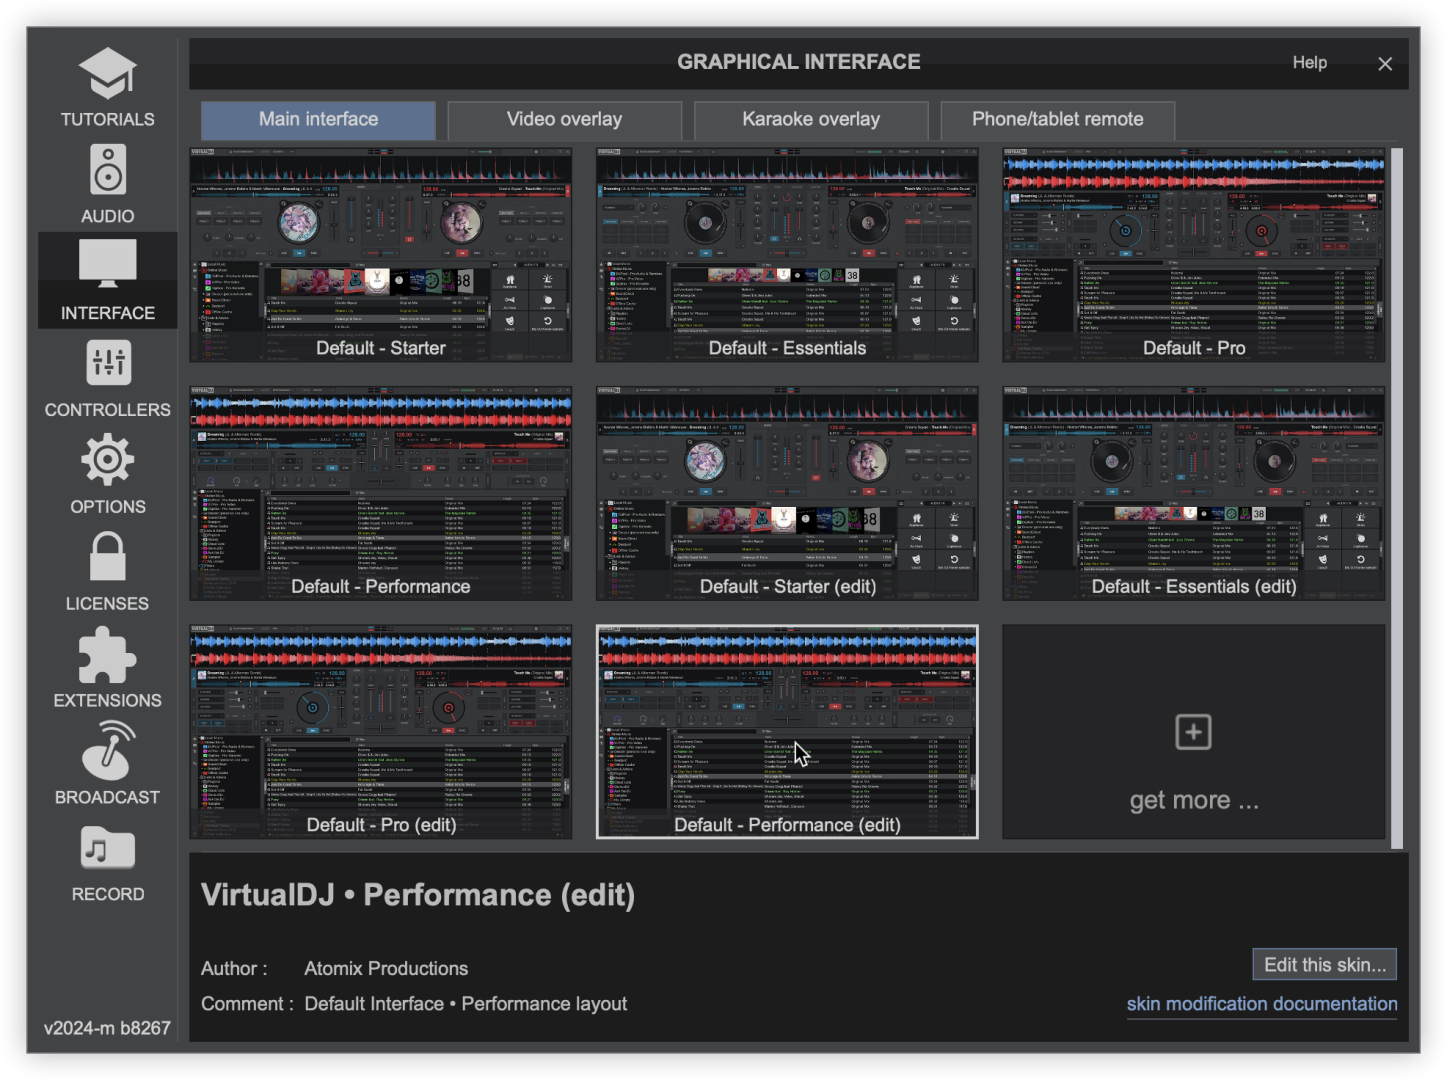Open the Tutorials section icon
The image size is (1447, 1080).
tap(107, 75)
